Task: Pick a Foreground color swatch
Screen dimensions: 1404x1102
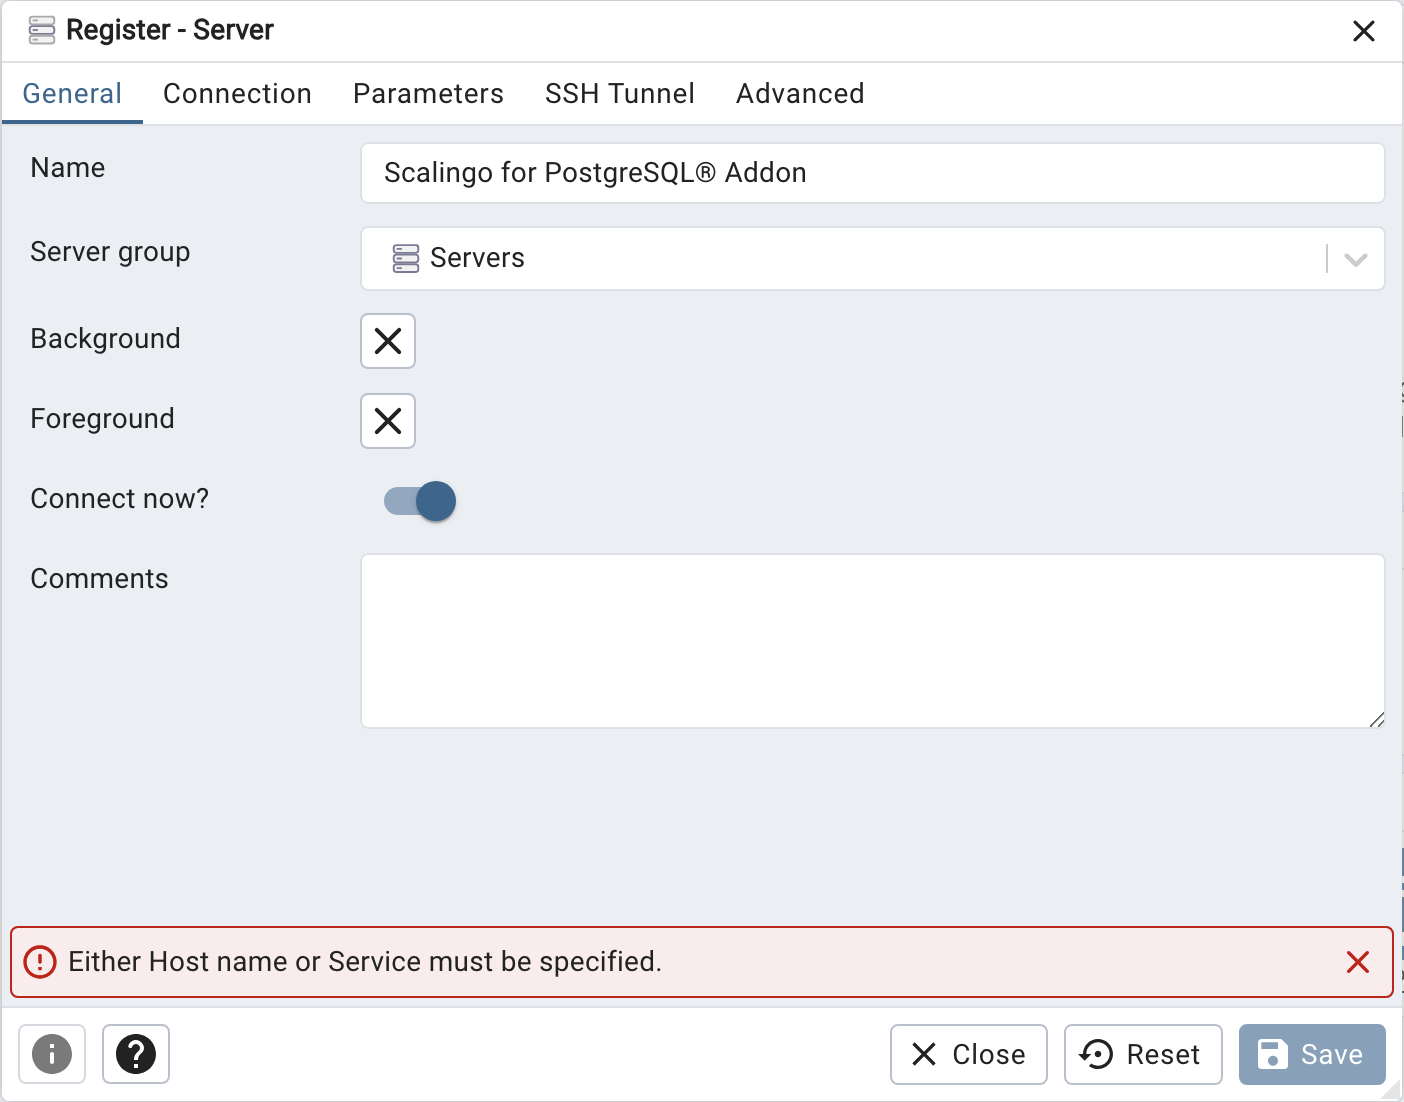Action: coord(388,421)
